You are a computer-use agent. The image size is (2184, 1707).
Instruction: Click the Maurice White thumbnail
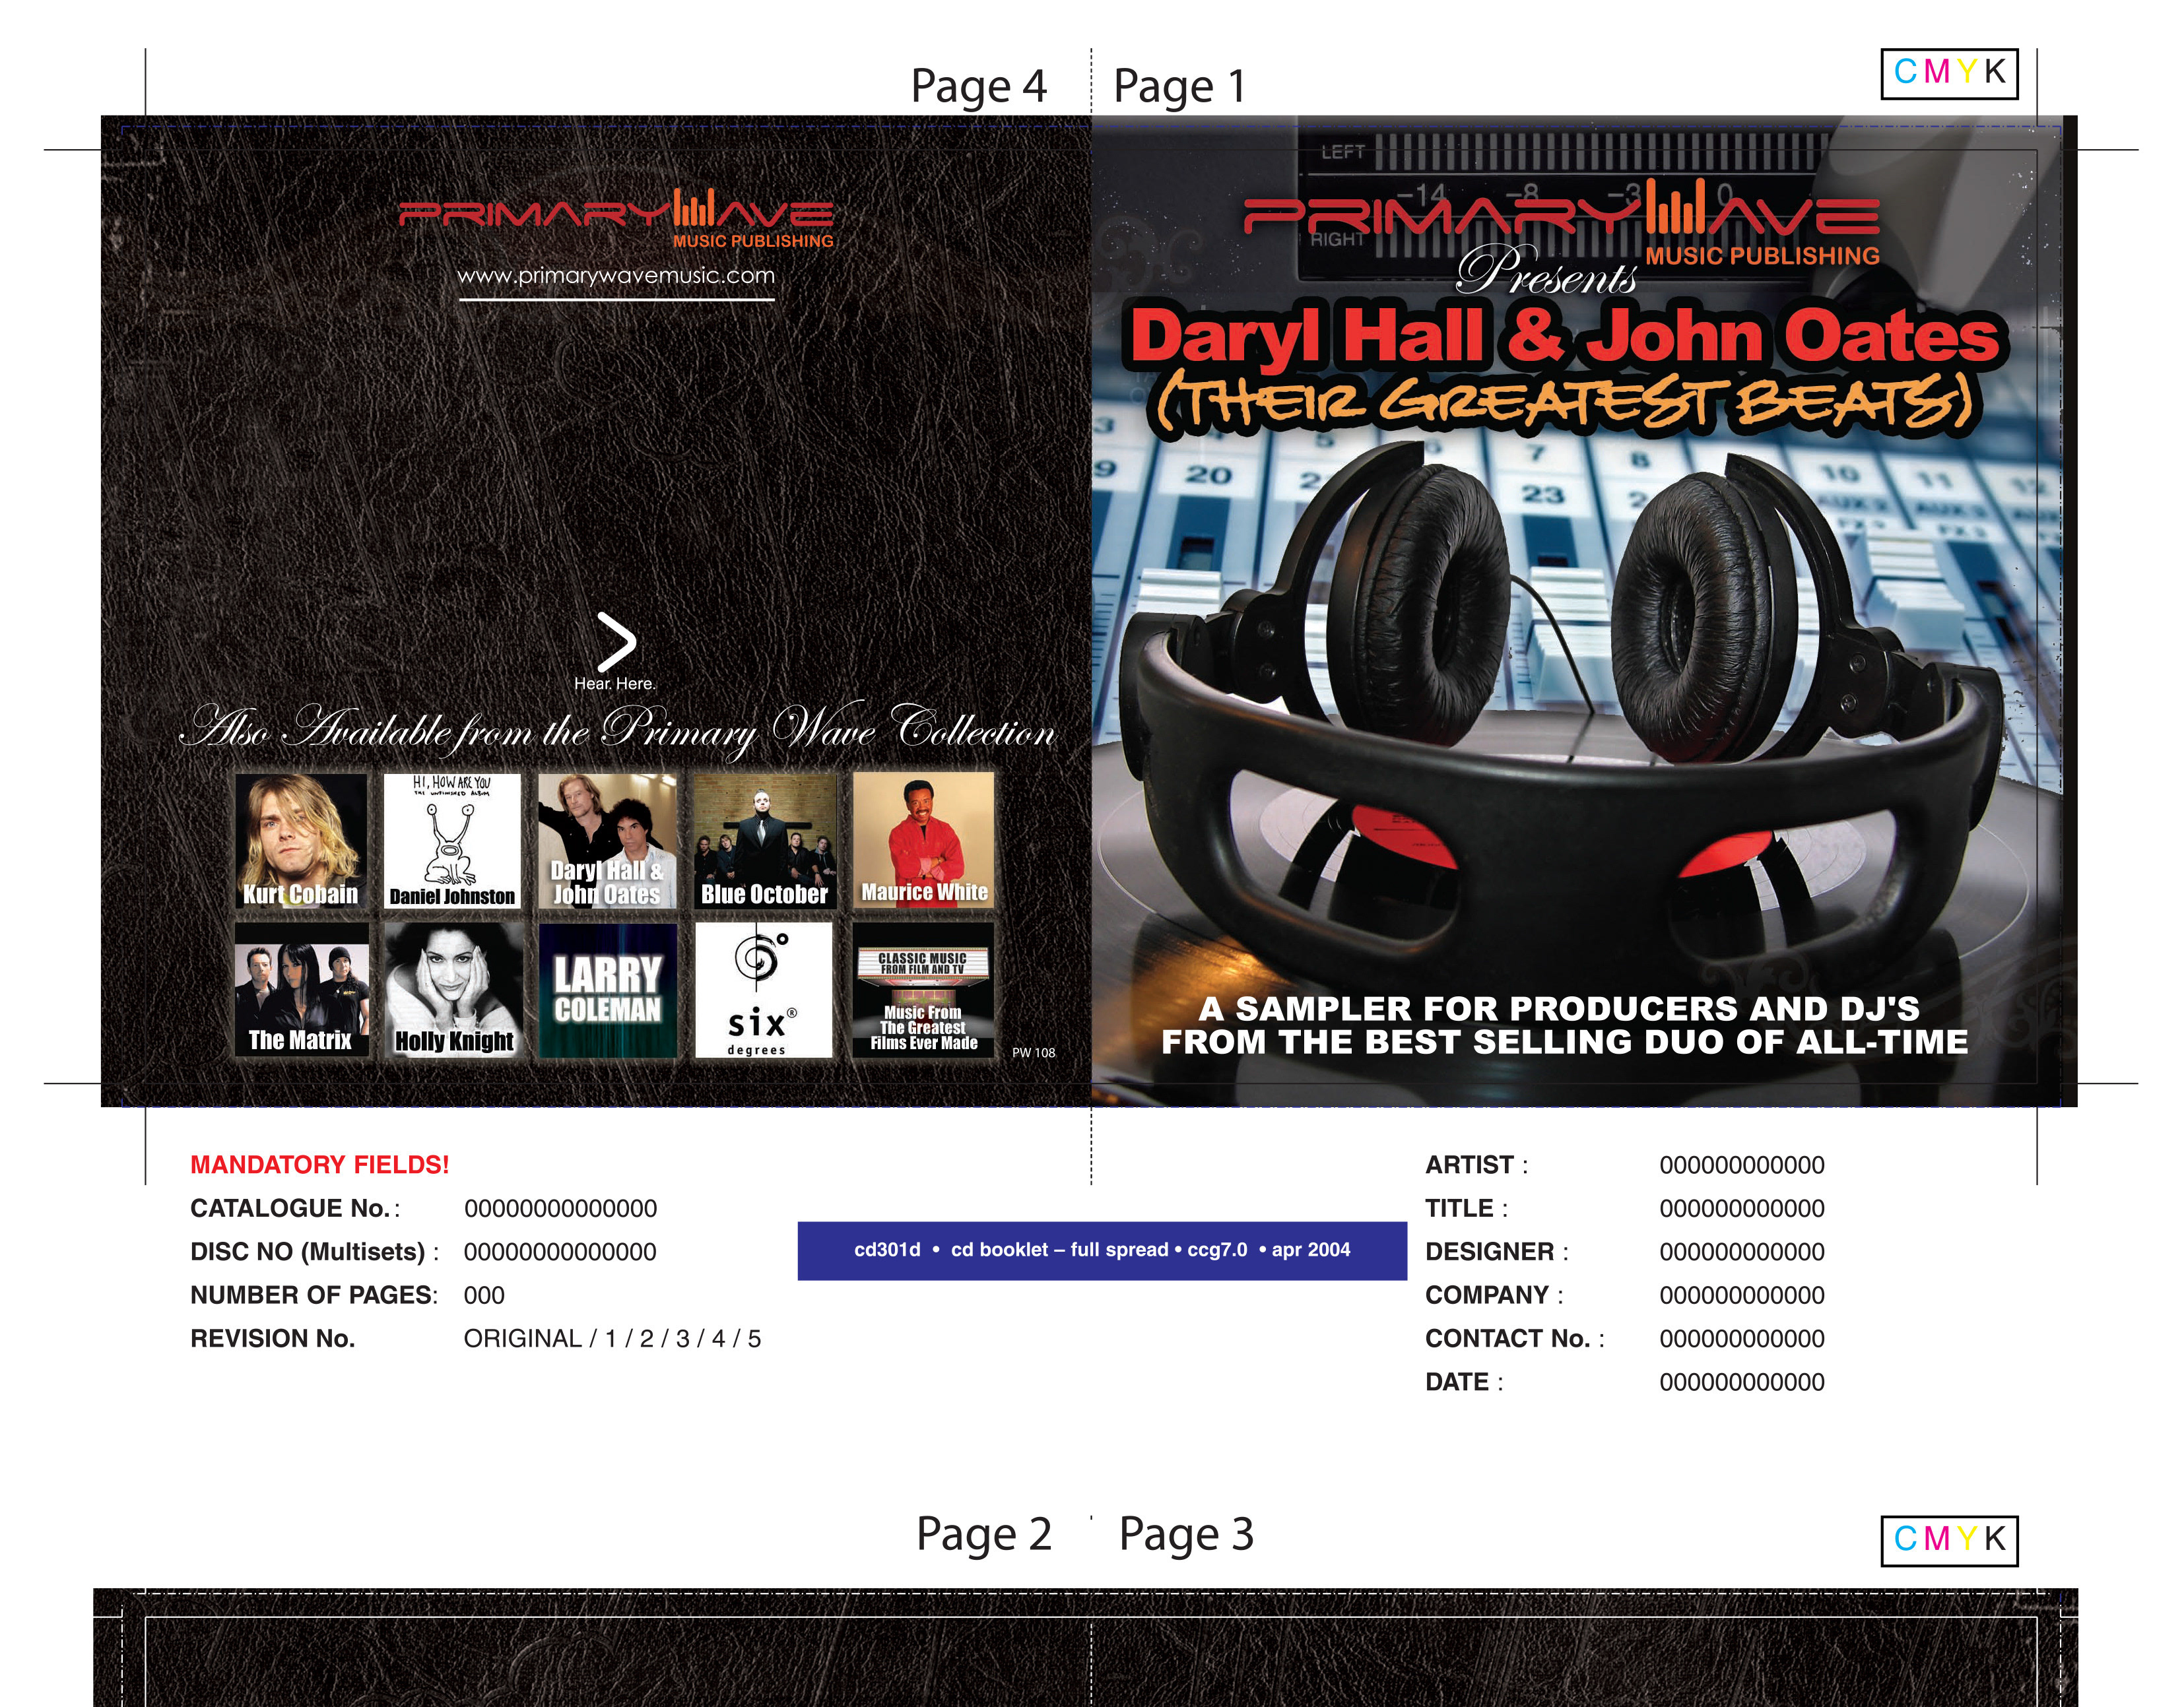tap(924, 841)
